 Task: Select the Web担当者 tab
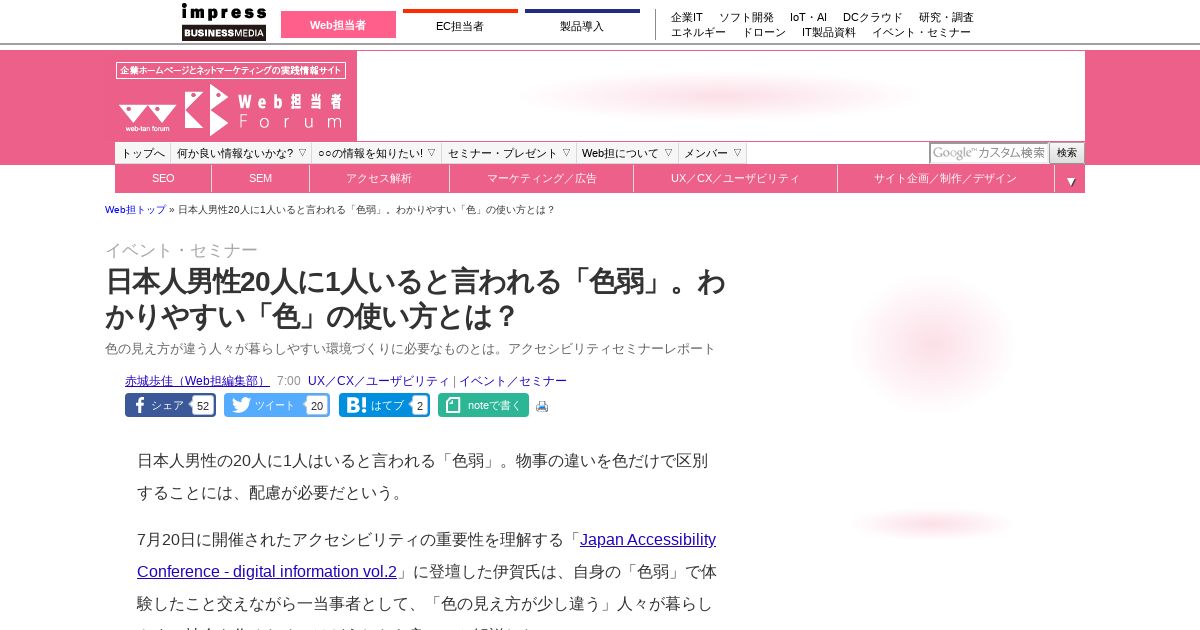point(338,25)
